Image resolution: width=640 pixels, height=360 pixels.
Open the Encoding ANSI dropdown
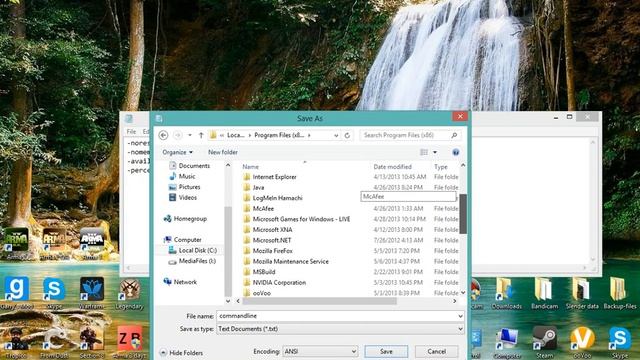[320, 351]
